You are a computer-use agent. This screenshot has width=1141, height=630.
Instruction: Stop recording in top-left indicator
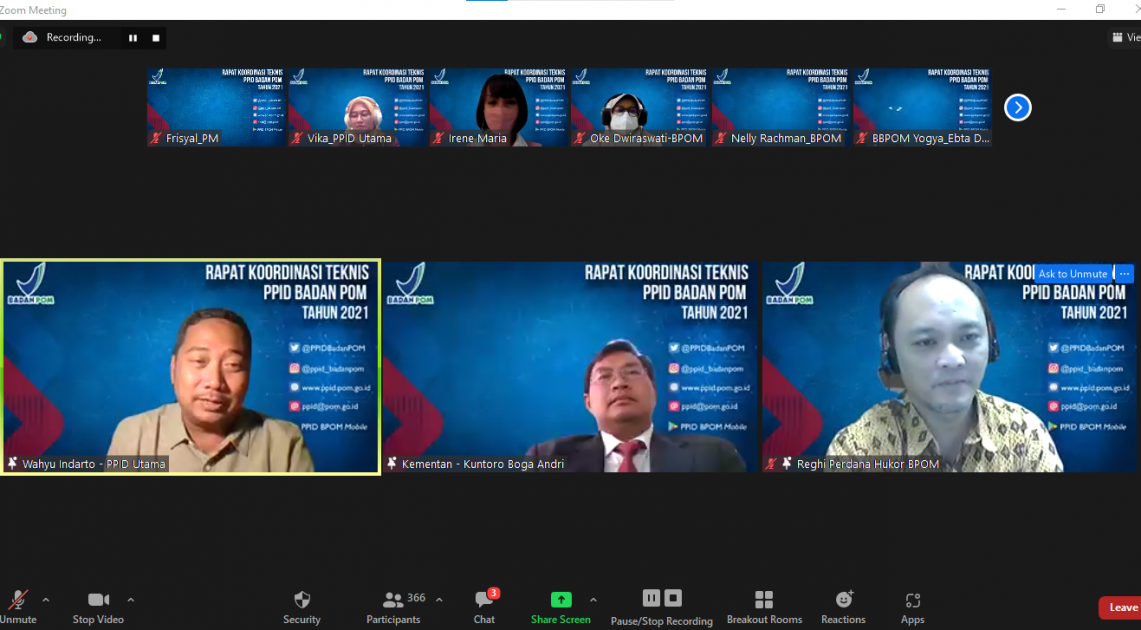156,38
